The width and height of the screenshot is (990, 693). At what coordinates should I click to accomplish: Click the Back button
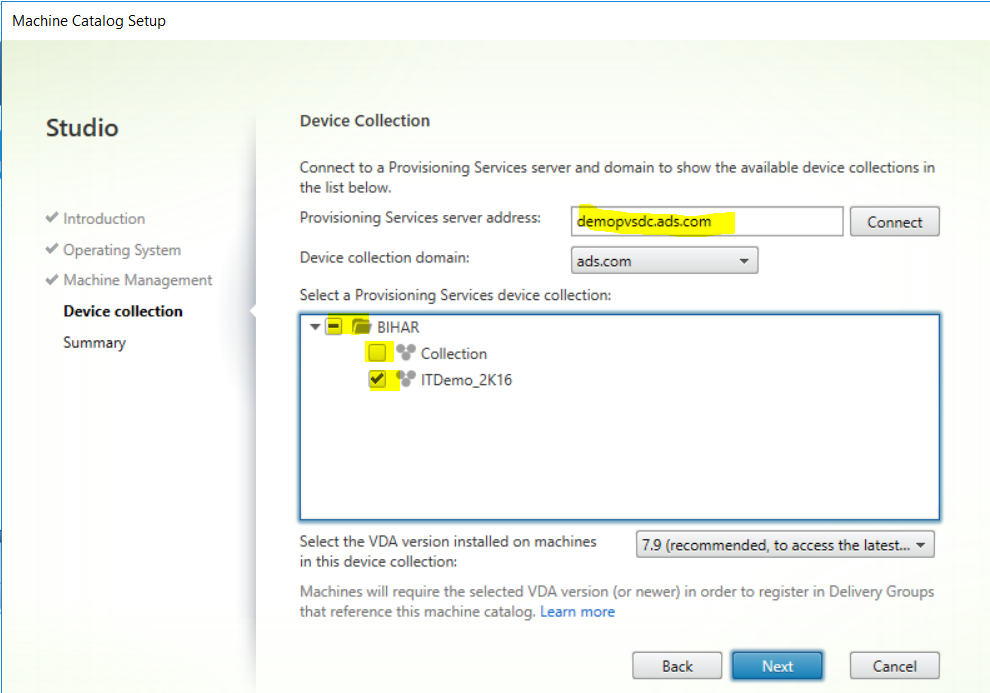(x=677, y=666)
